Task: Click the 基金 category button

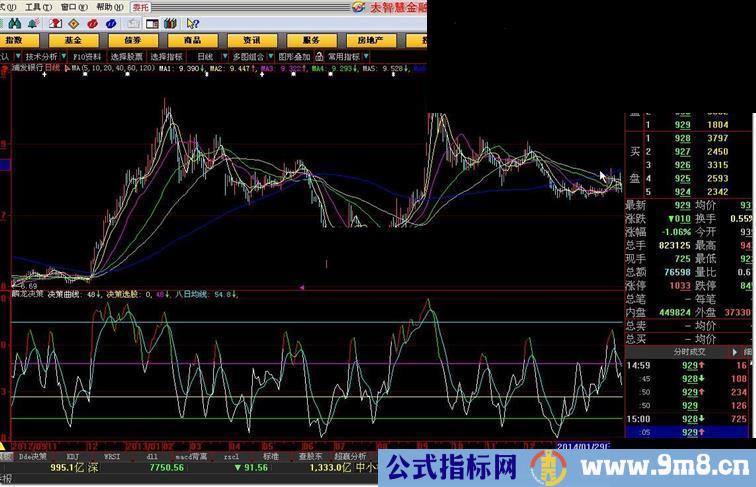Action: click(74, 40)
